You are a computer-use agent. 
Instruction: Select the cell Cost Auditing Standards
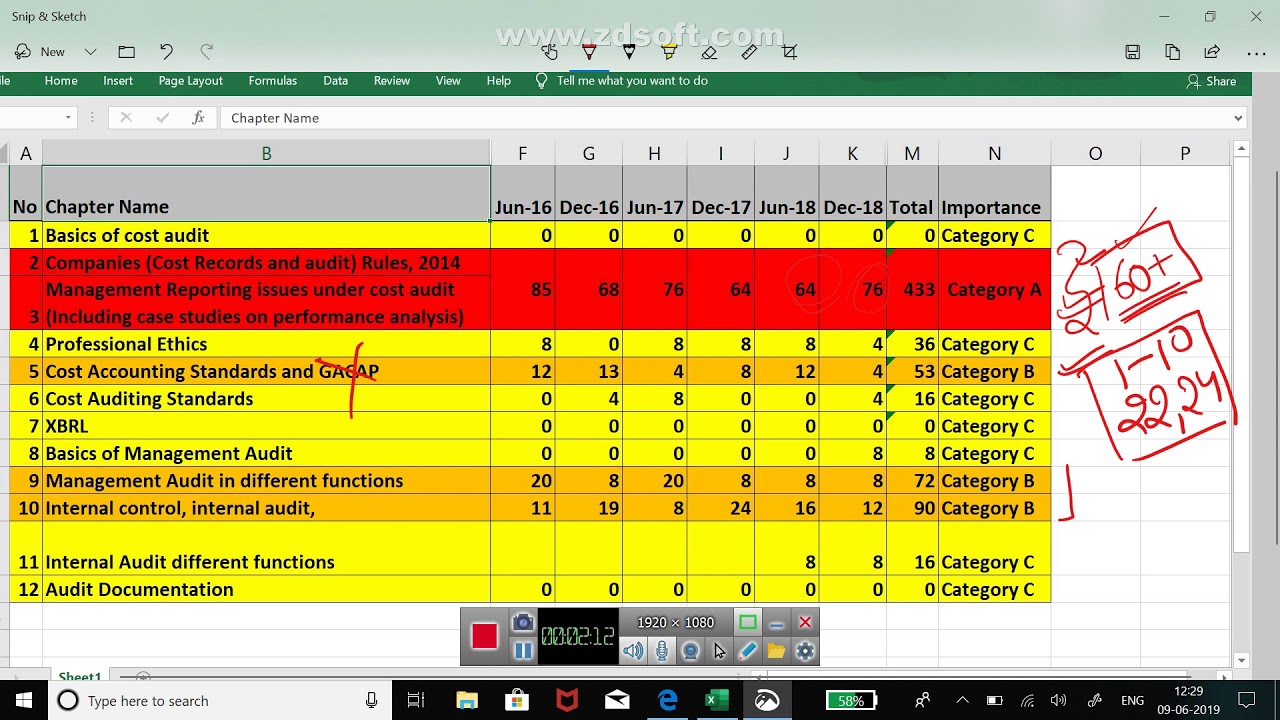click(266, 399)
